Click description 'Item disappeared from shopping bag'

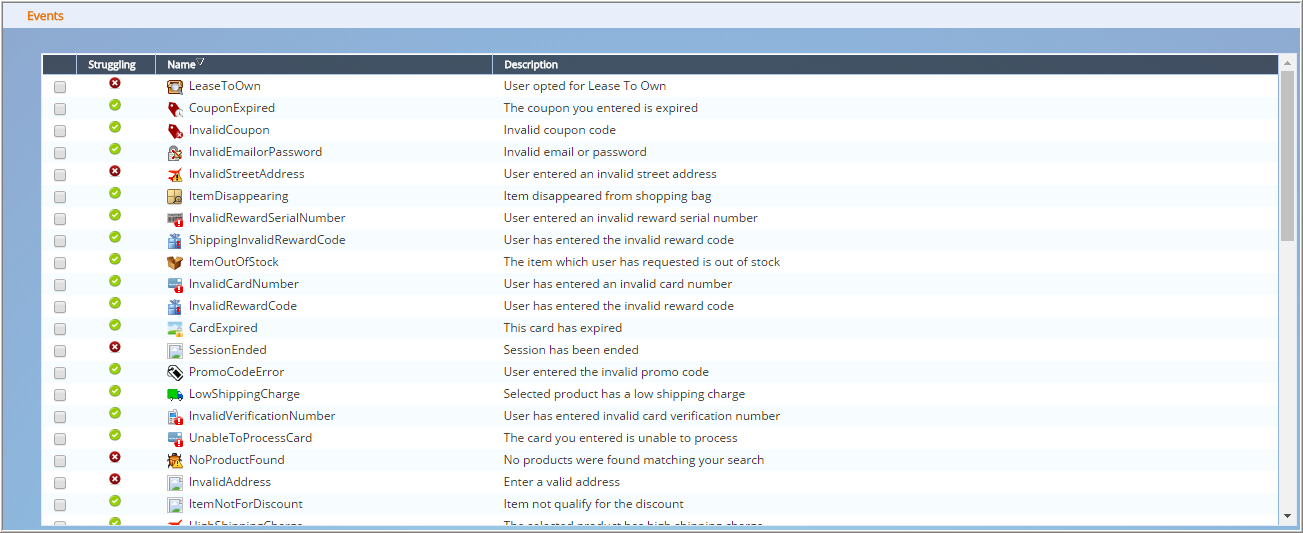click(608, 196)
